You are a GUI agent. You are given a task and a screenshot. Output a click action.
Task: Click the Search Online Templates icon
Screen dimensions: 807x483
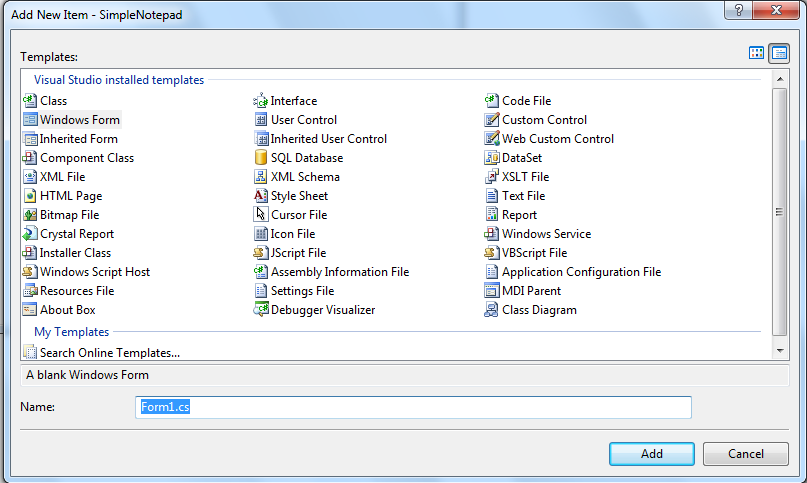tap(30, 353)
